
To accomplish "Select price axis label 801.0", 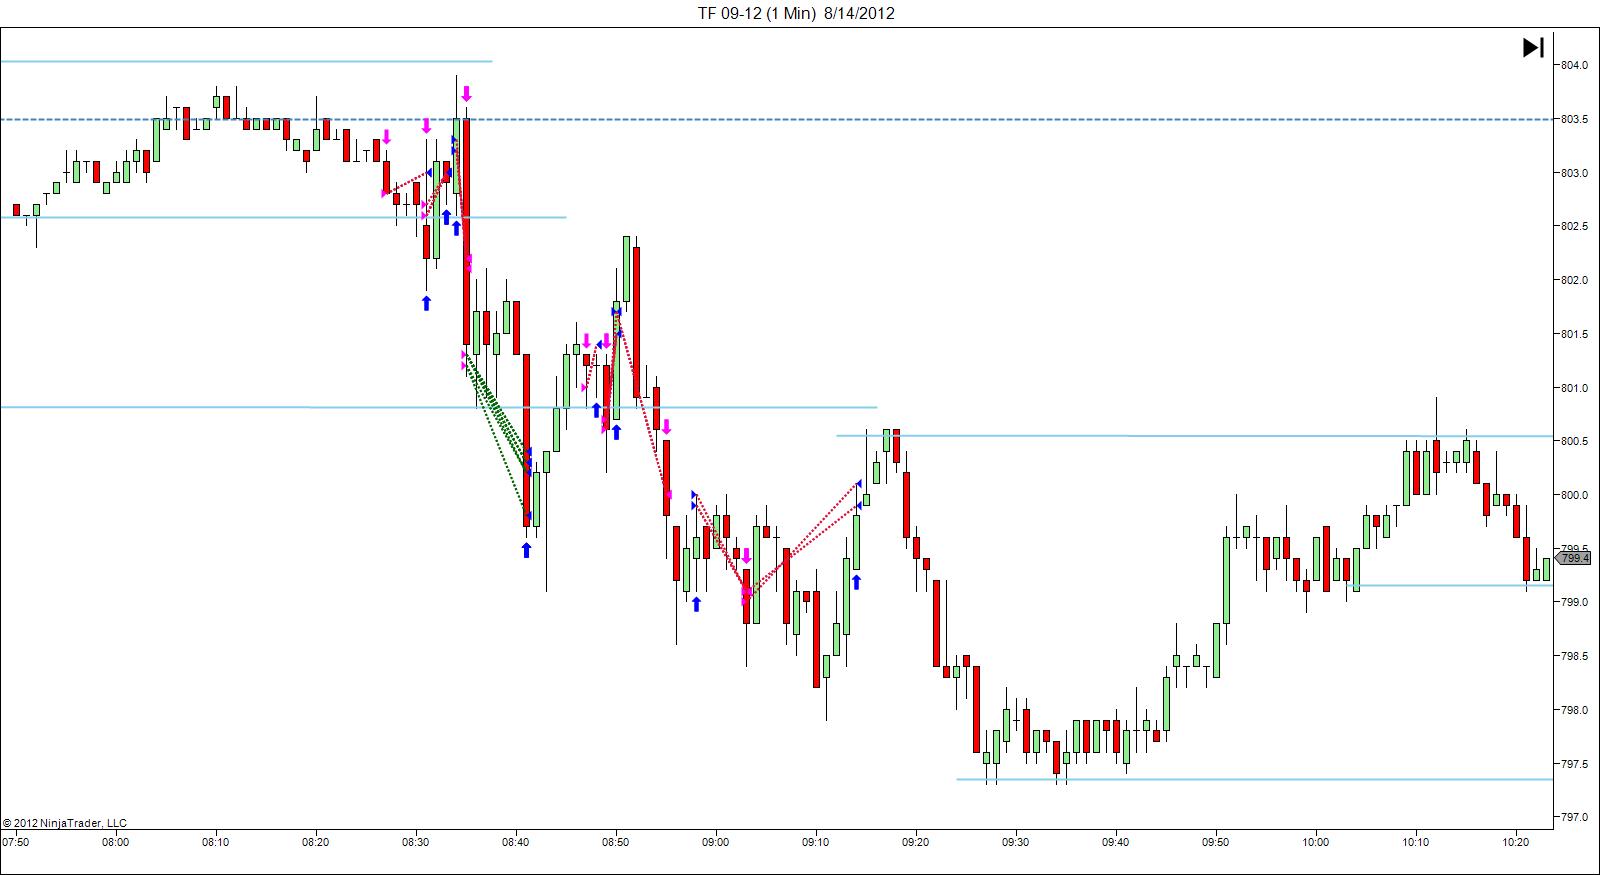I will click(x=1574, y=389).
